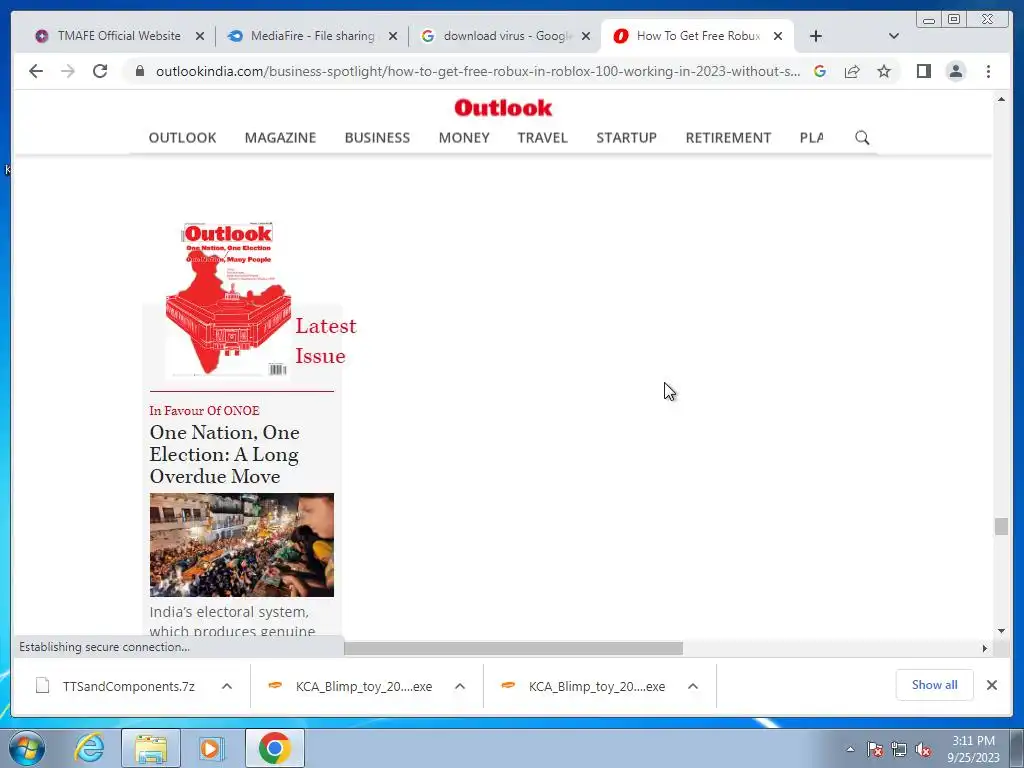Switch to TMAFE Official Website tab

pos(119,36)
